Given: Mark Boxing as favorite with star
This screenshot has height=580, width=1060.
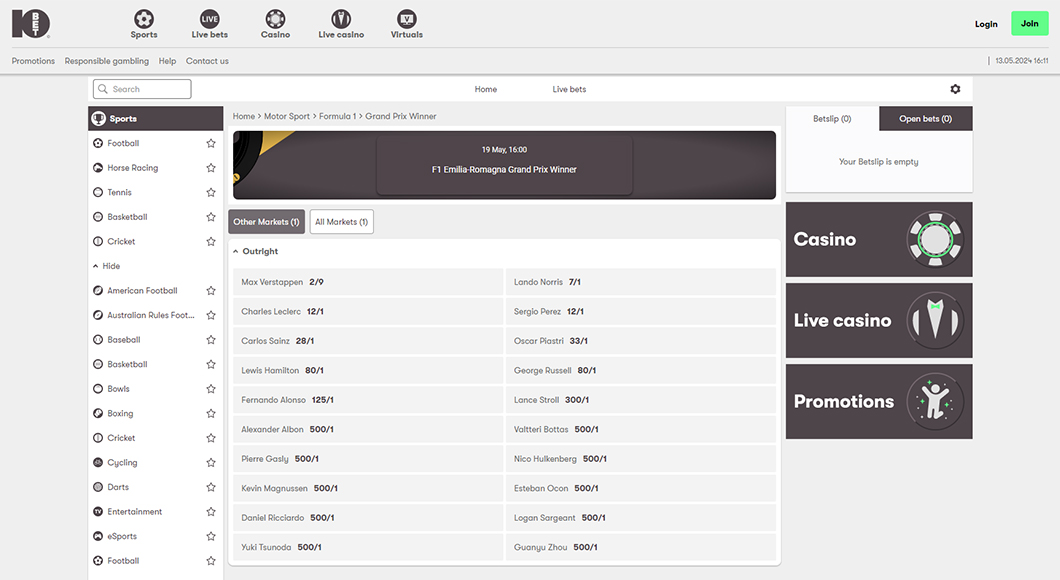Looking at the screenshot, I should pyautogui.click(x=211, y=414).
